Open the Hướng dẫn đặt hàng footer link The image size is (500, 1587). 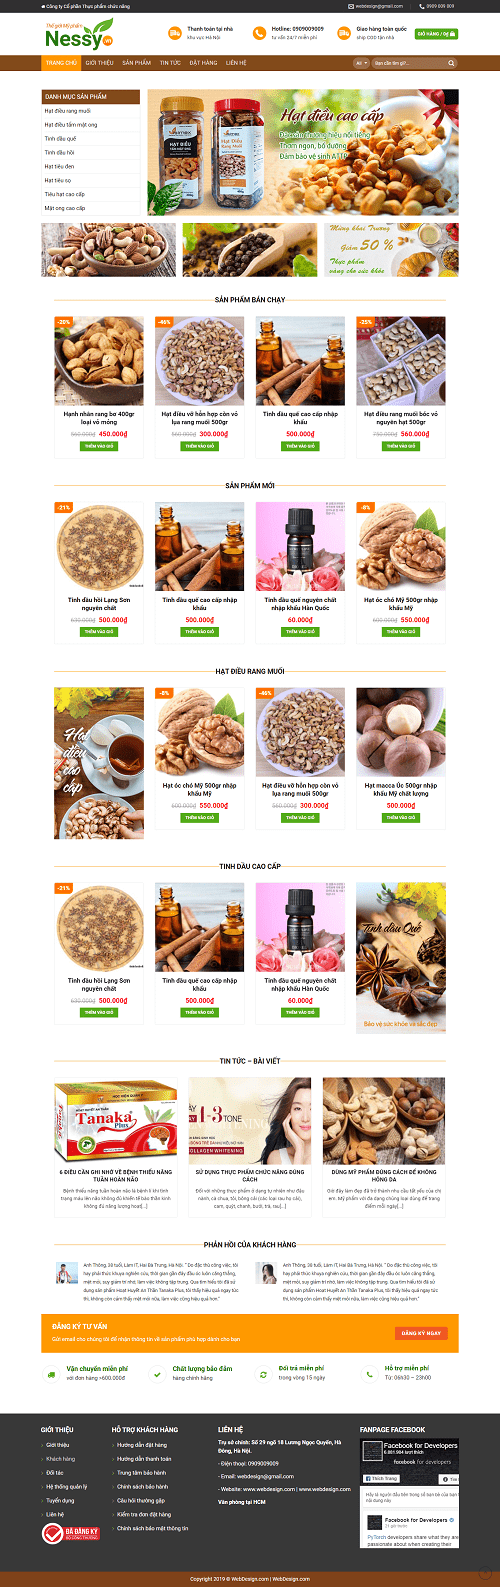[142, 1445]
